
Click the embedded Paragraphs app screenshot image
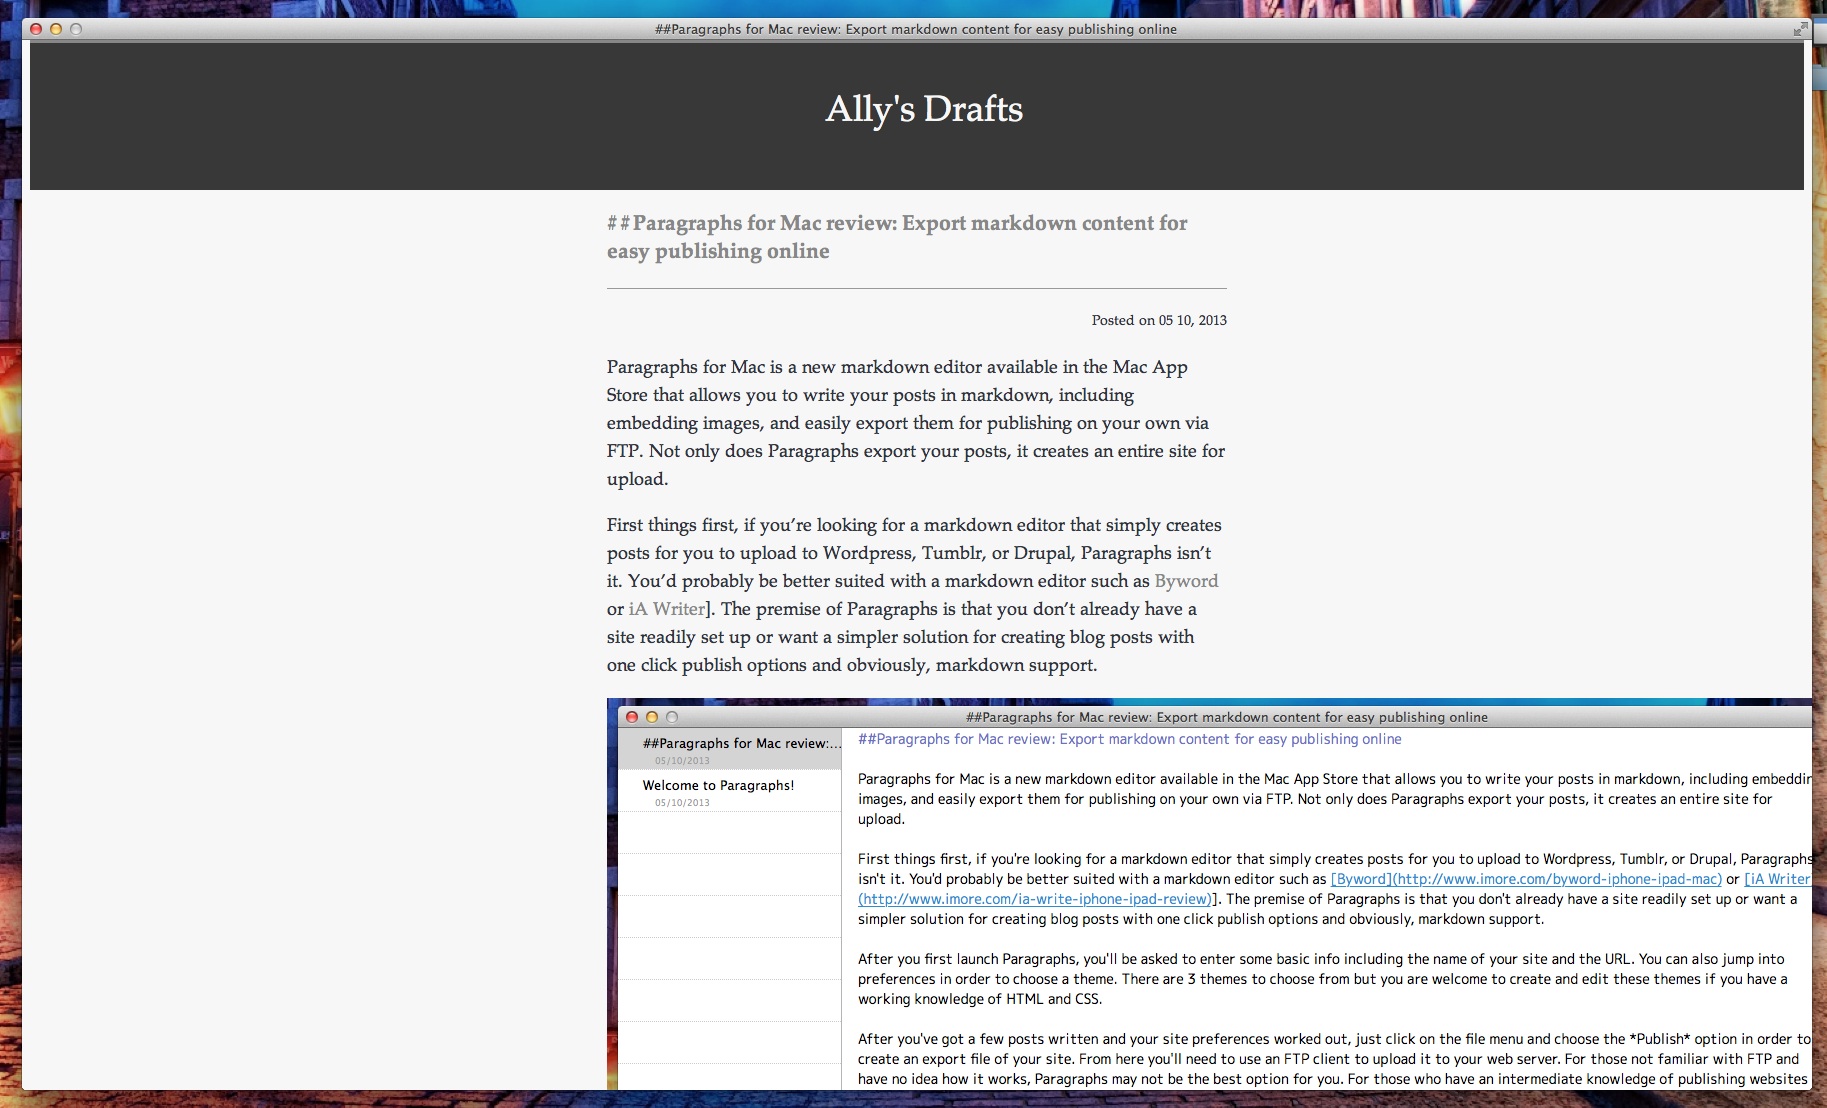tap(1209, 894)
